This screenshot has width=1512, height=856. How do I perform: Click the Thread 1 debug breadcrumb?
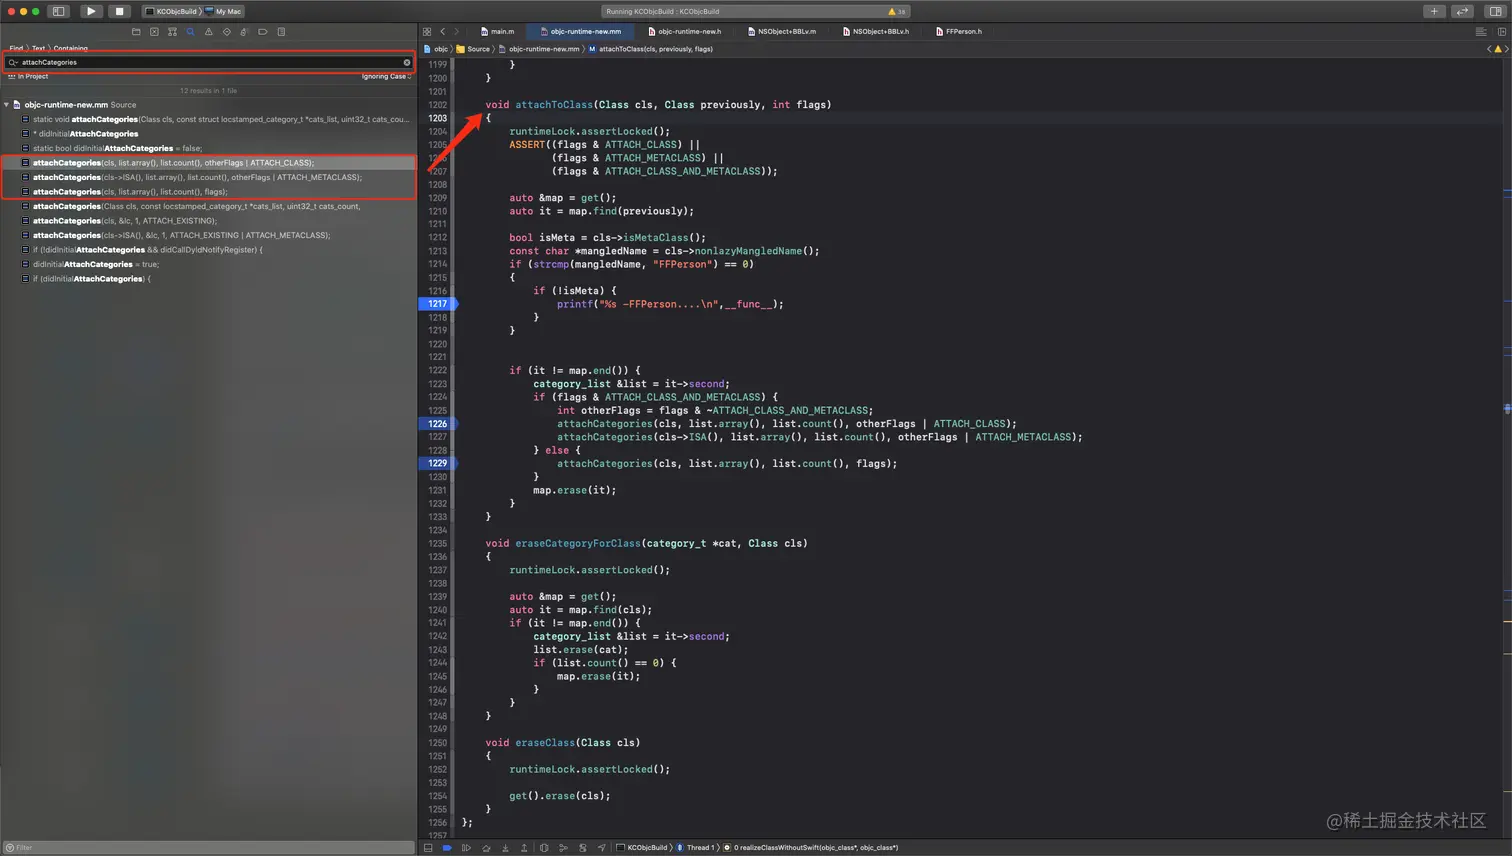[696, 848]
